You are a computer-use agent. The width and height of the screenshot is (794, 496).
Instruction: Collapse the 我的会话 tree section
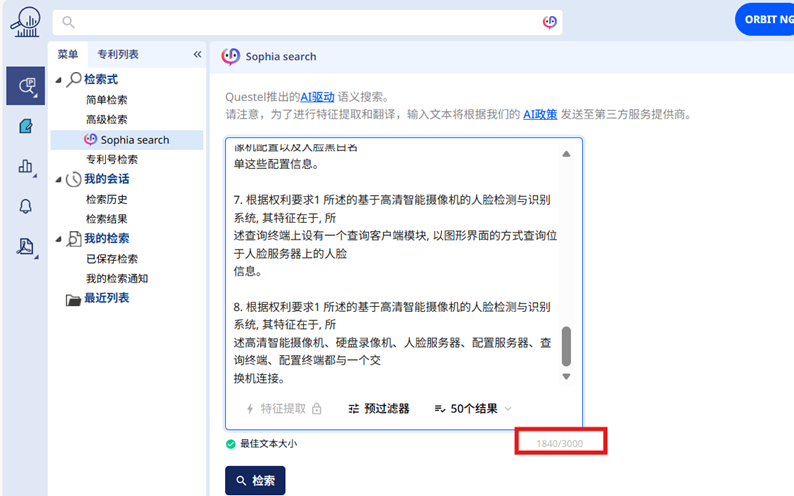59,179
